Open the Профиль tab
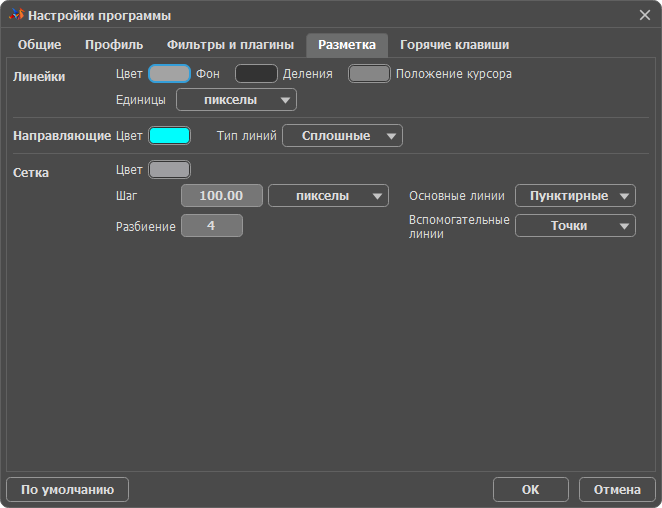The height and width of the screenshot is (508, 662). [x=114, y=45]
